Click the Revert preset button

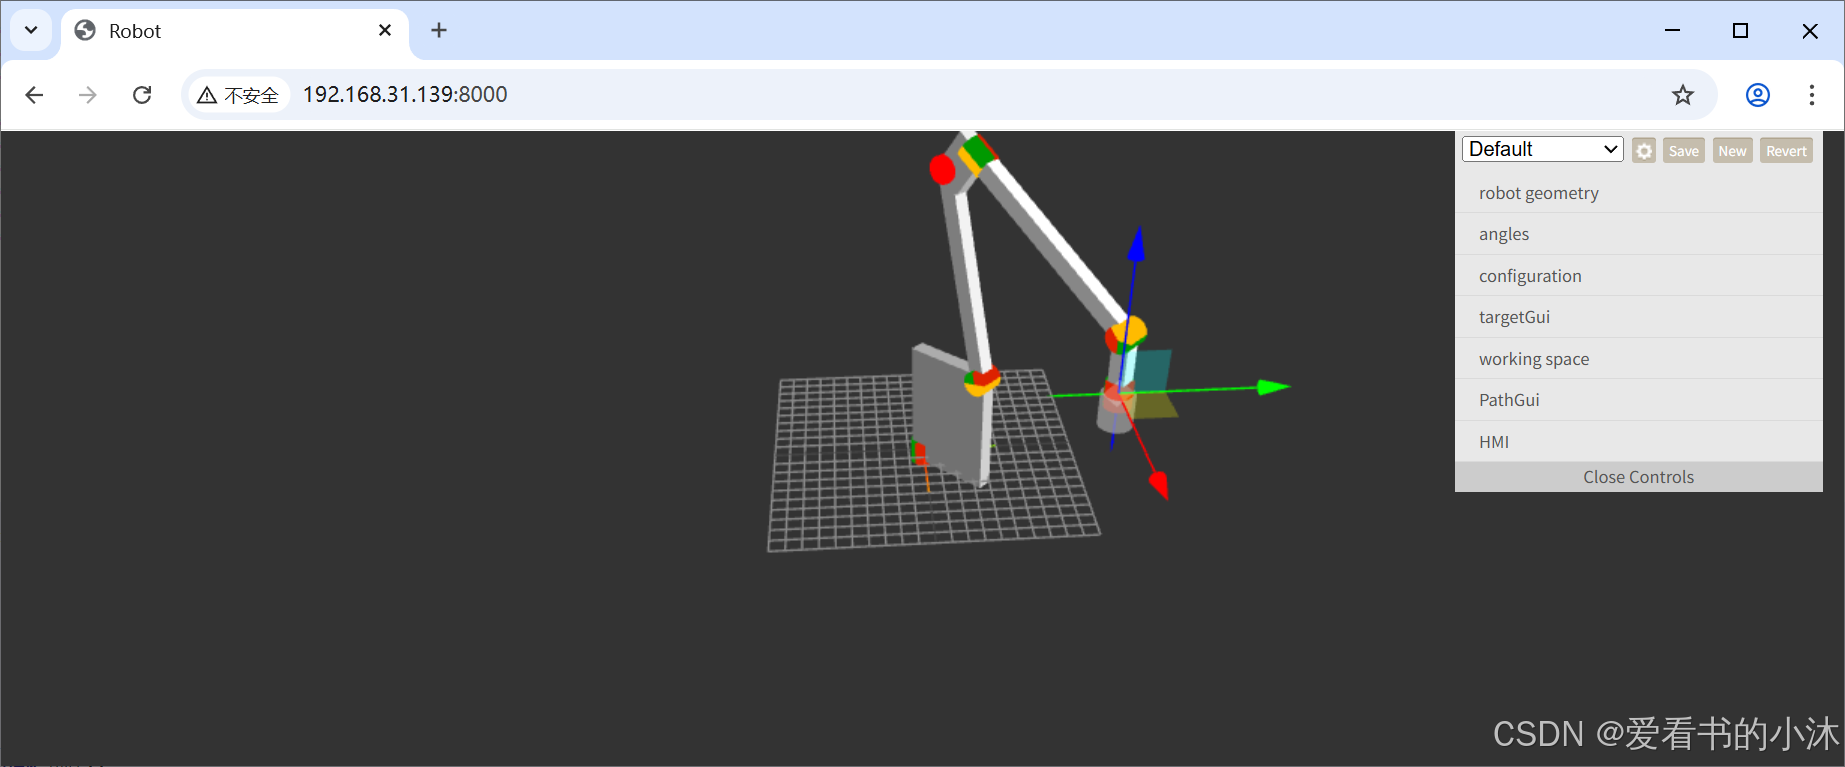(1786, 151)
